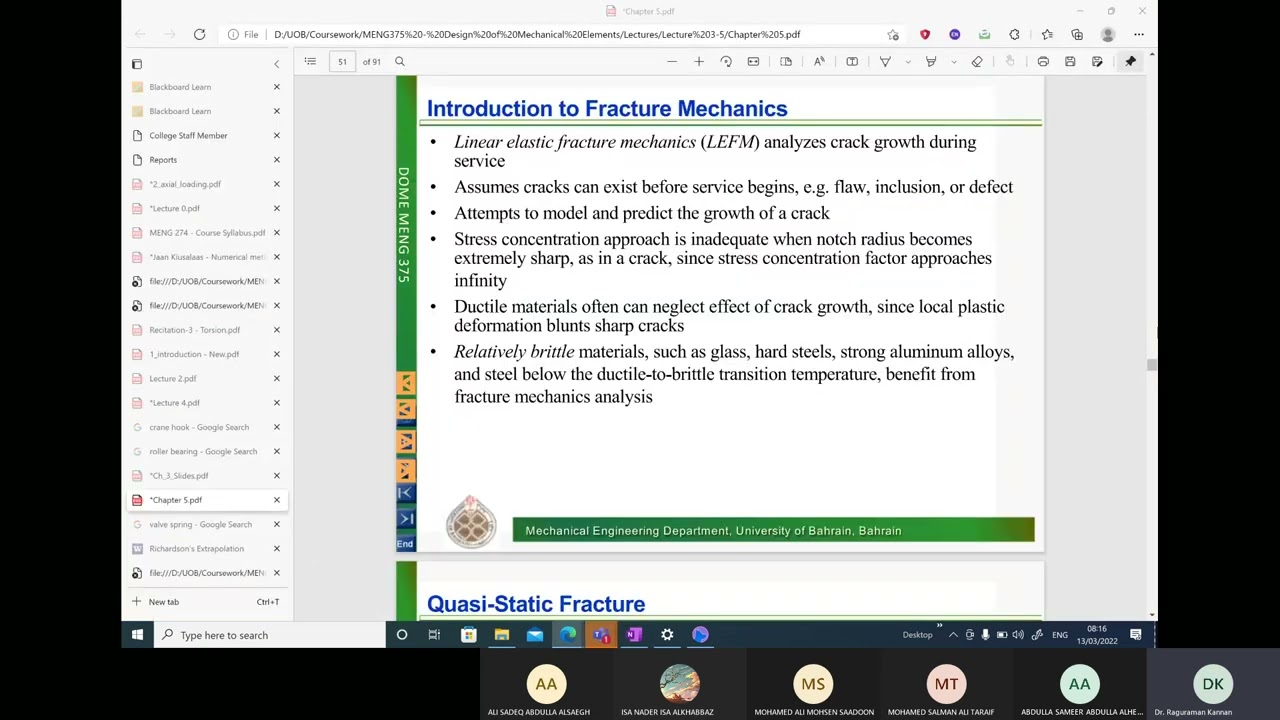Close the Reports tab
The width and height of the screenshot is (1280, 720).
tap(277, 160)
